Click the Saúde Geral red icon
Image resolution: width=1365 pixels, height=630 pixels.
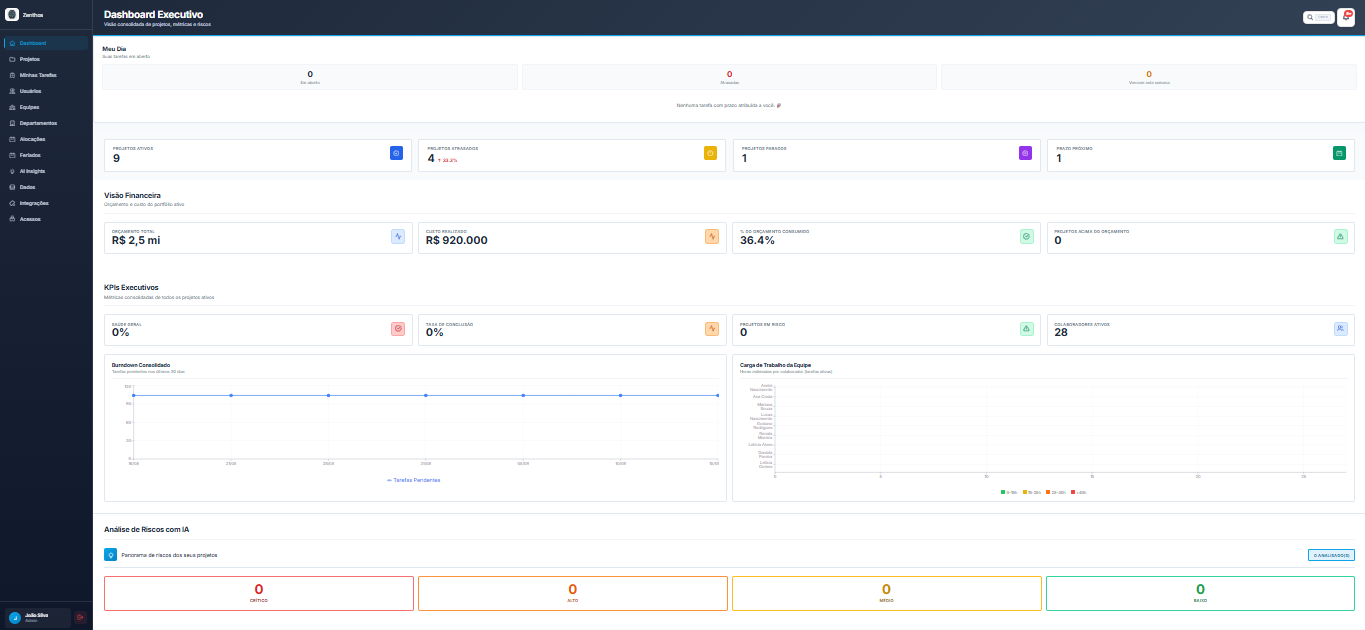(x=397, y=328)
